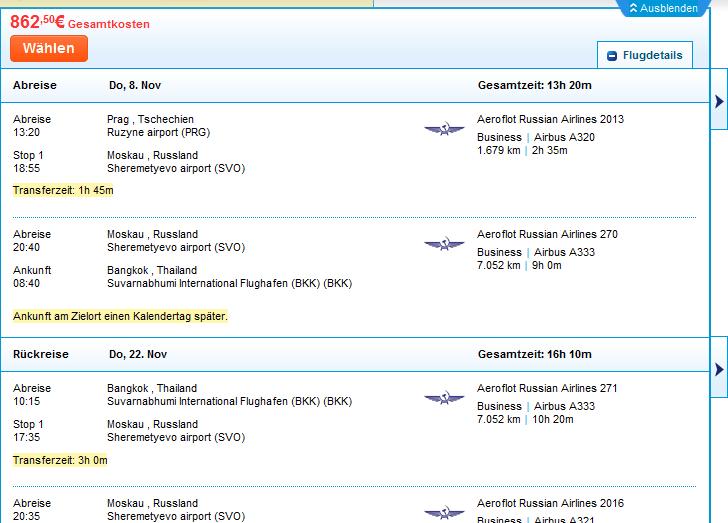Image resolution: width=728 pixels, height=523 pixels.
Task: Click the double-chevron icon next to Ausblenden
Action: tap(633, 8)
